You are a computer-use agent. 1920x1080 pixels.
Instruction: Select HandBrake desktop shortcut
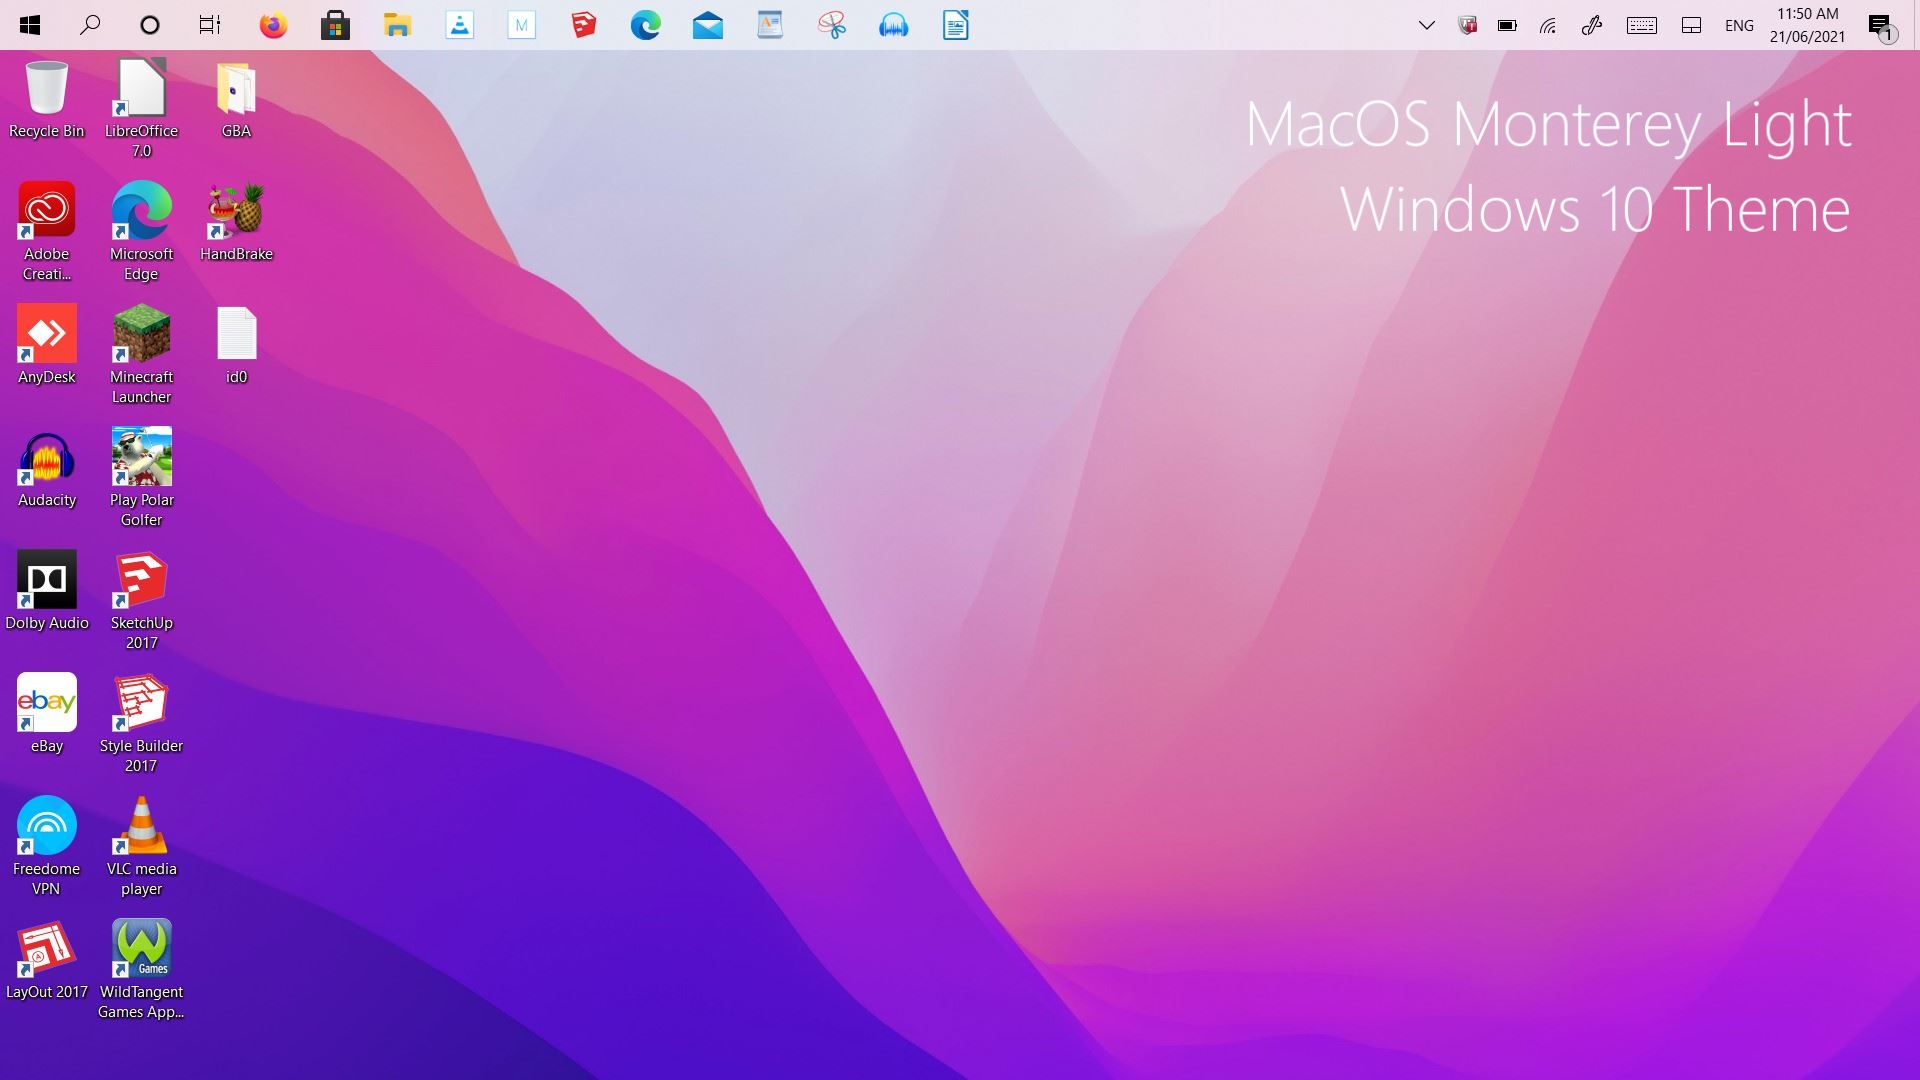pyautogui.click(x=236, y=222)
